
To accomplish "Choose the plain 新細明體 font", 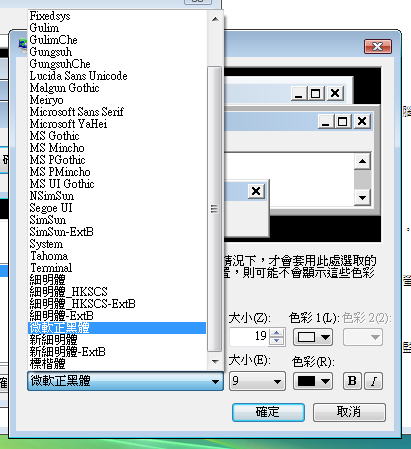I will pyautogui.click(x=117, y=340).
